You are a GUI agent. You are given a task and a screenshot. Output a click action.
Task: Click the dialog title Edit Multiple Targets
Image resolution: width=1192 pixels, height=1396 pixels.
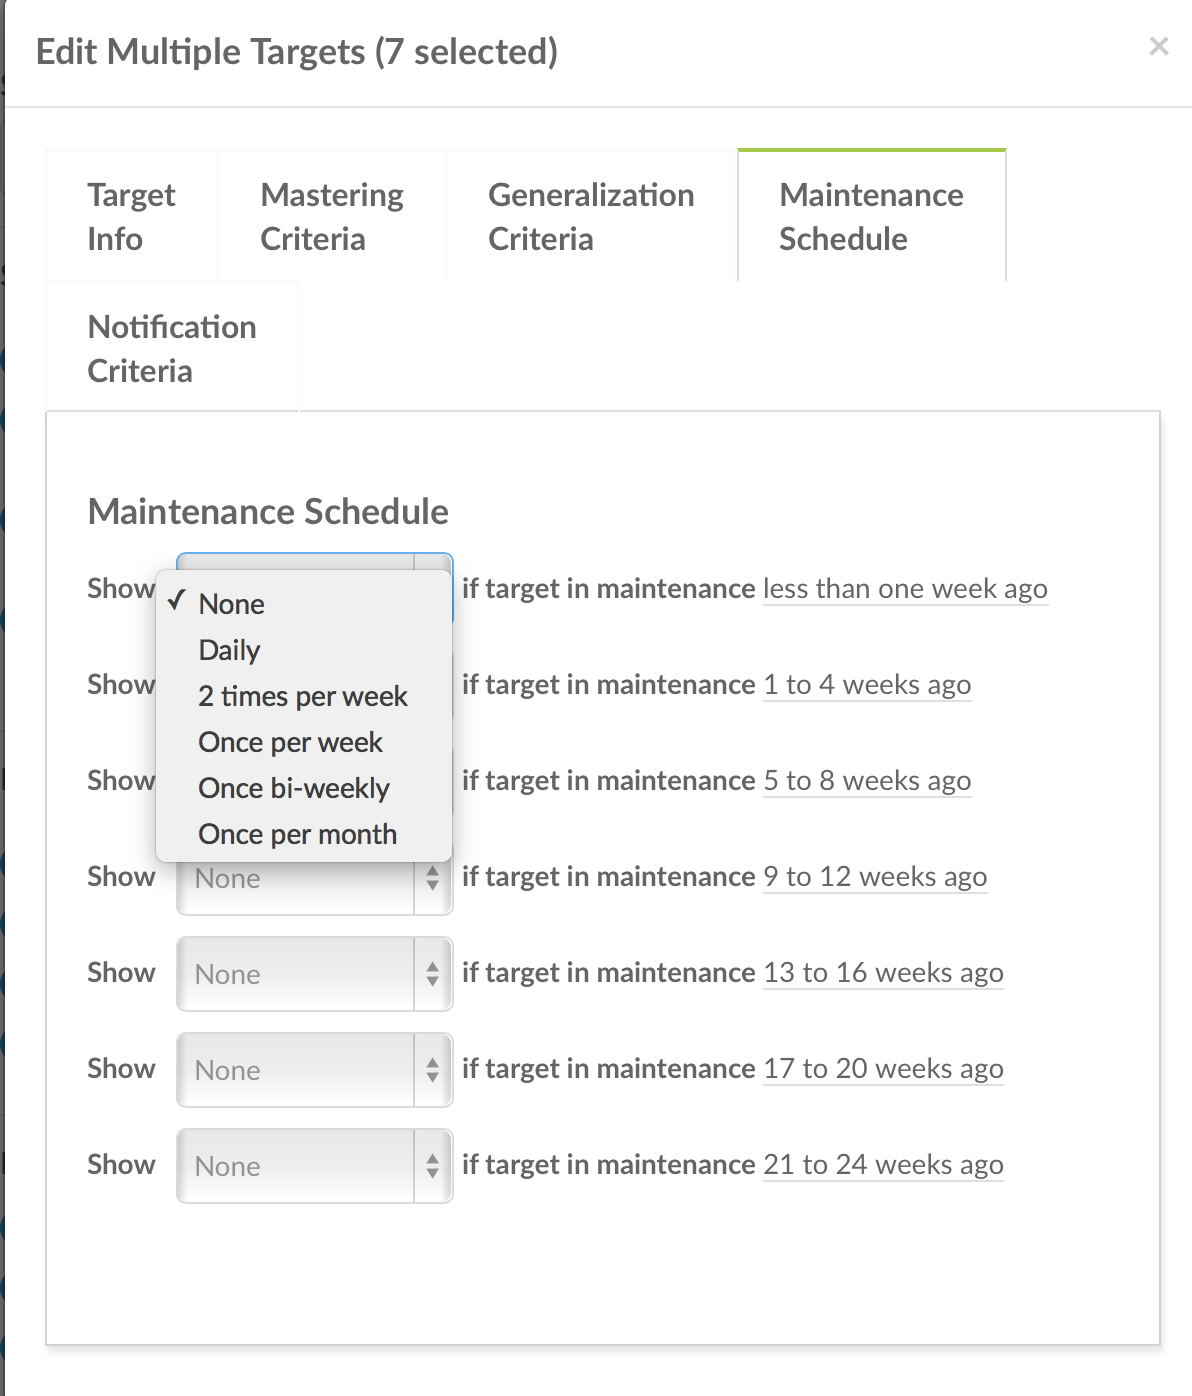click(297, 52)
